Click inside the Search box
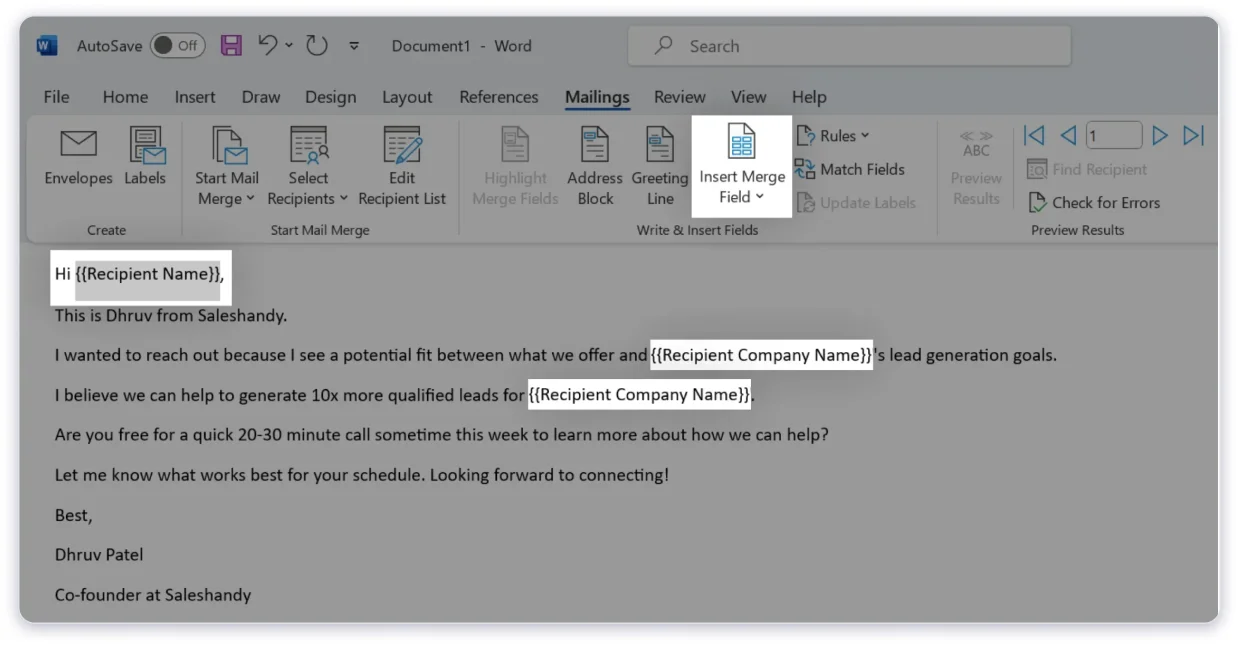Image resolution: width=1239 pixels, height=646 pixels. pyautogui.click(x=849, y=46)
